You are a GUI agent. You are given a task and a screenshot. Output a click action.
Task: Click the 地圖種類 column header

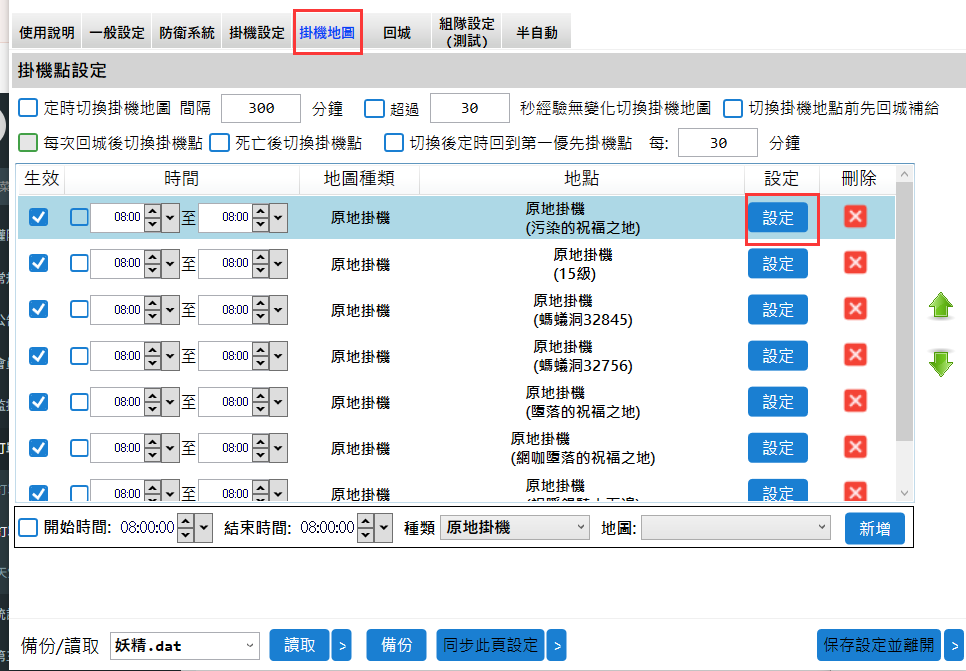pyautogui.click(x=359, y=179)
